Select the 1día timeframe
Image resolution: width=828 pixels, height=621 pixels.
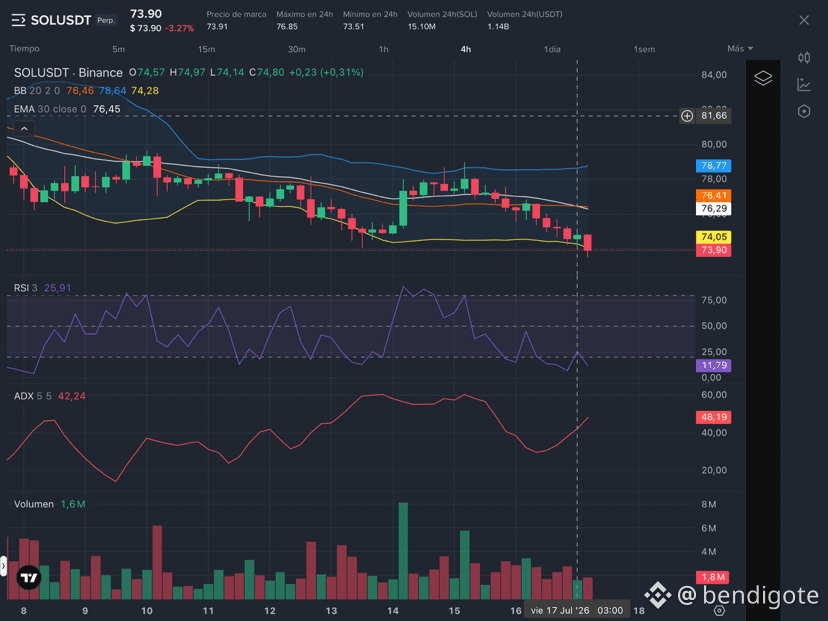coord(552,49)
